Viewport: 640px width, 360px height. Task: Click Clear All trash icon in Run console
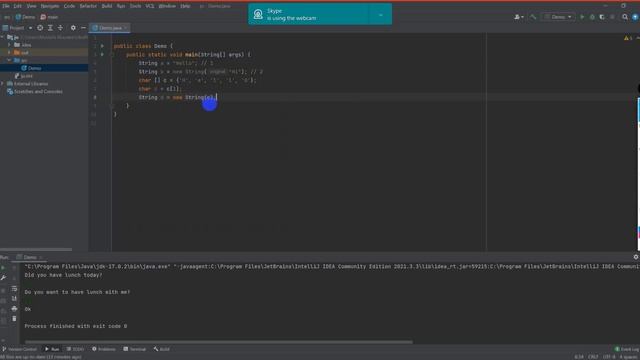(x=14, y=318)
